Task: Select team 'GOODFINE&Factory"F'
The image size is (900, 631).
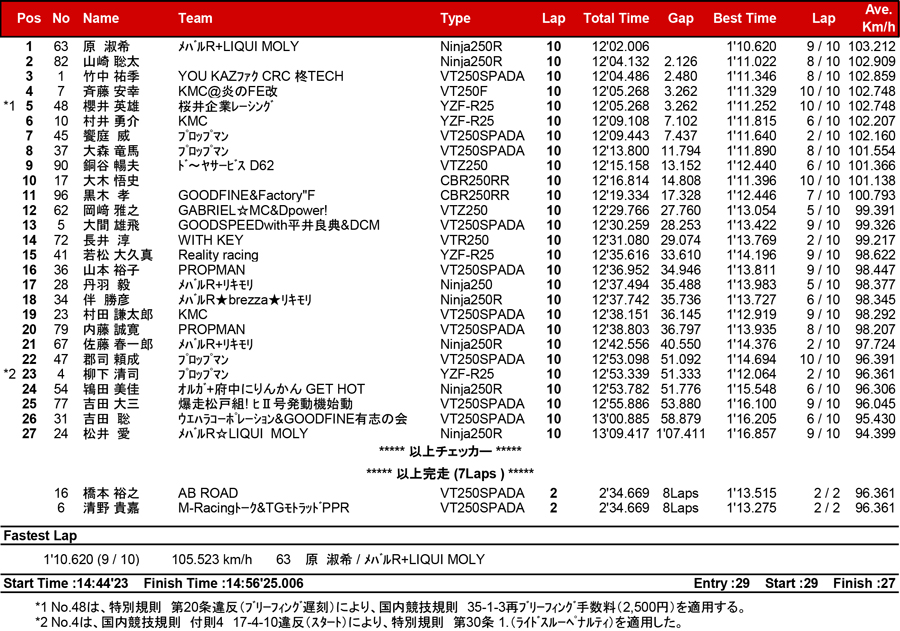Action: pyautogui.click(x=247, y=196)
